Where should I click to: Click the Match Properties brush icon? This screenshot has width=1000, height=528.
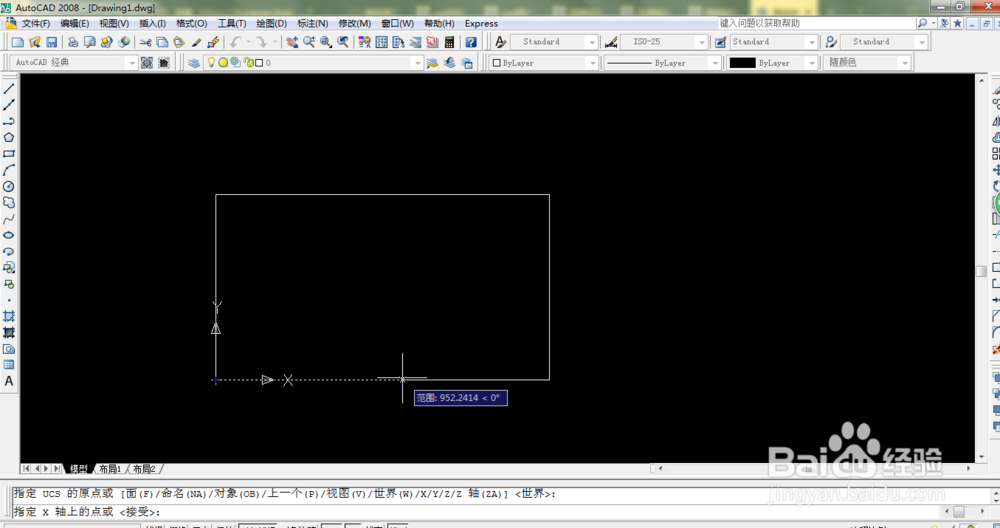[196, 42]
